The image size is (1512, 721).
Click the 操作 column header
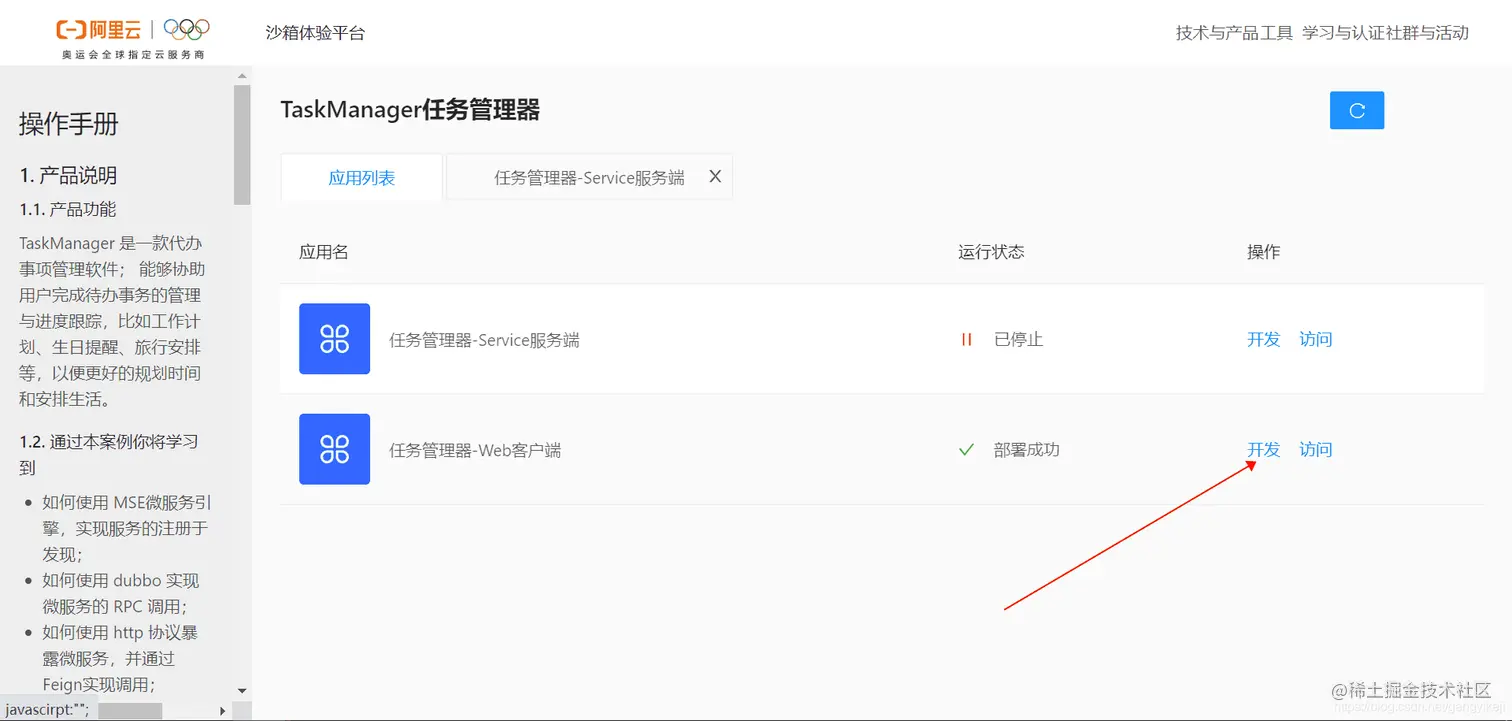(1263, 252)
